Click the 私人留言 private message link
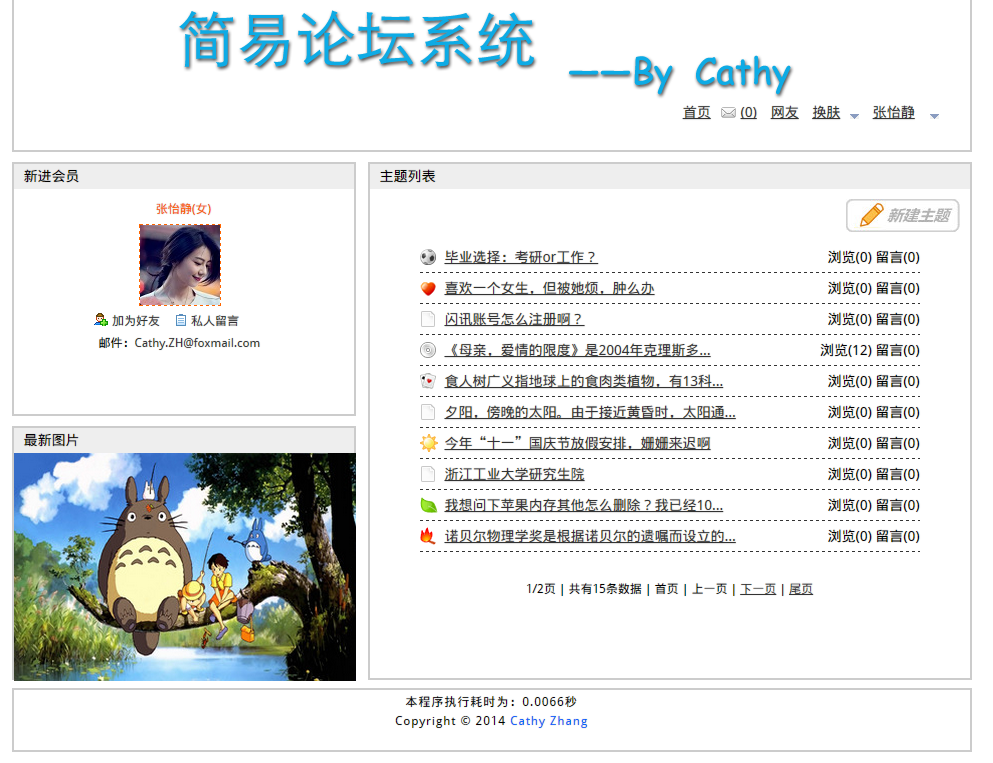The width and height of the screenshot is (993, 763). click(215, 320)
